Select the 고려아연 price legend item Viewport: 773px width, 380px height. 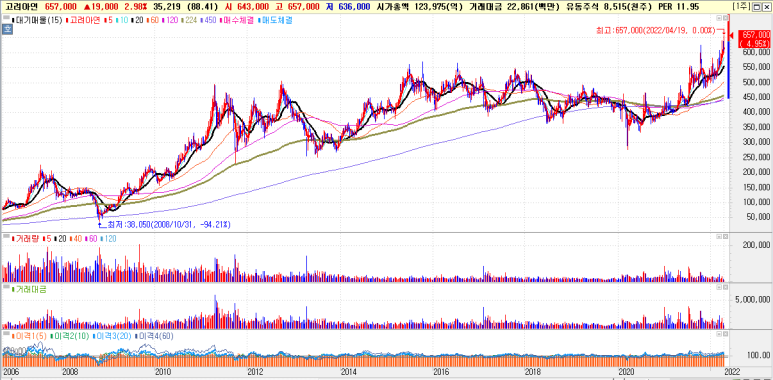(x=83, y=20)
